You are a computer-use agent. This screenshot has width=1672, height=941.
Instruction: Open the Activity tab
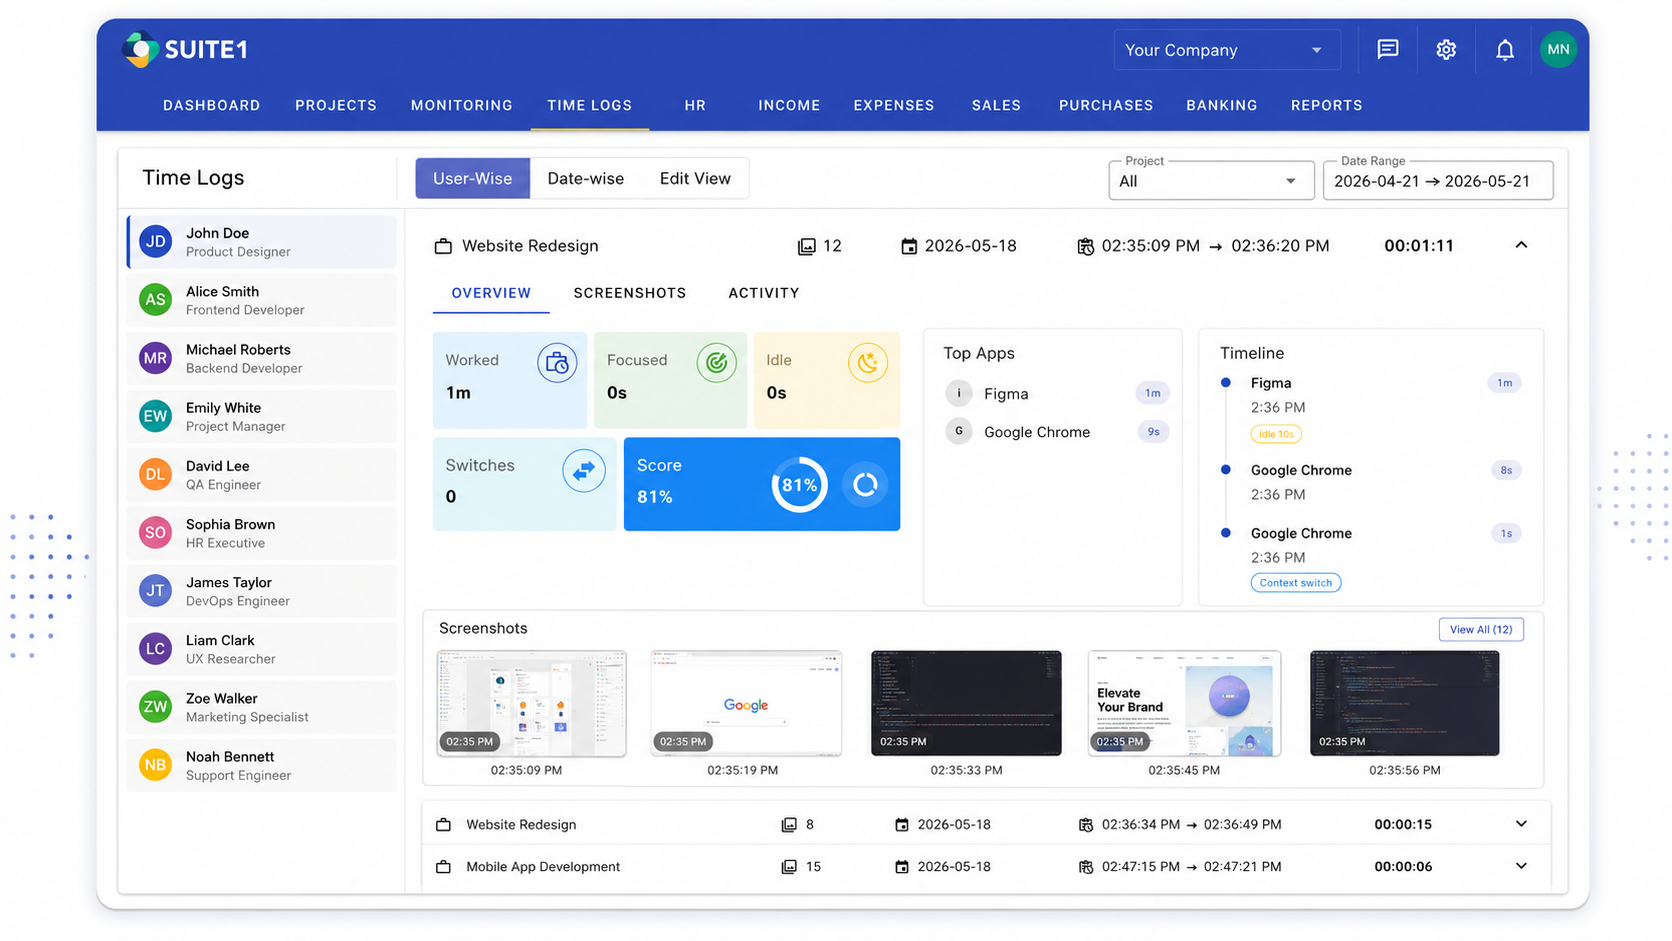(763, 293)
